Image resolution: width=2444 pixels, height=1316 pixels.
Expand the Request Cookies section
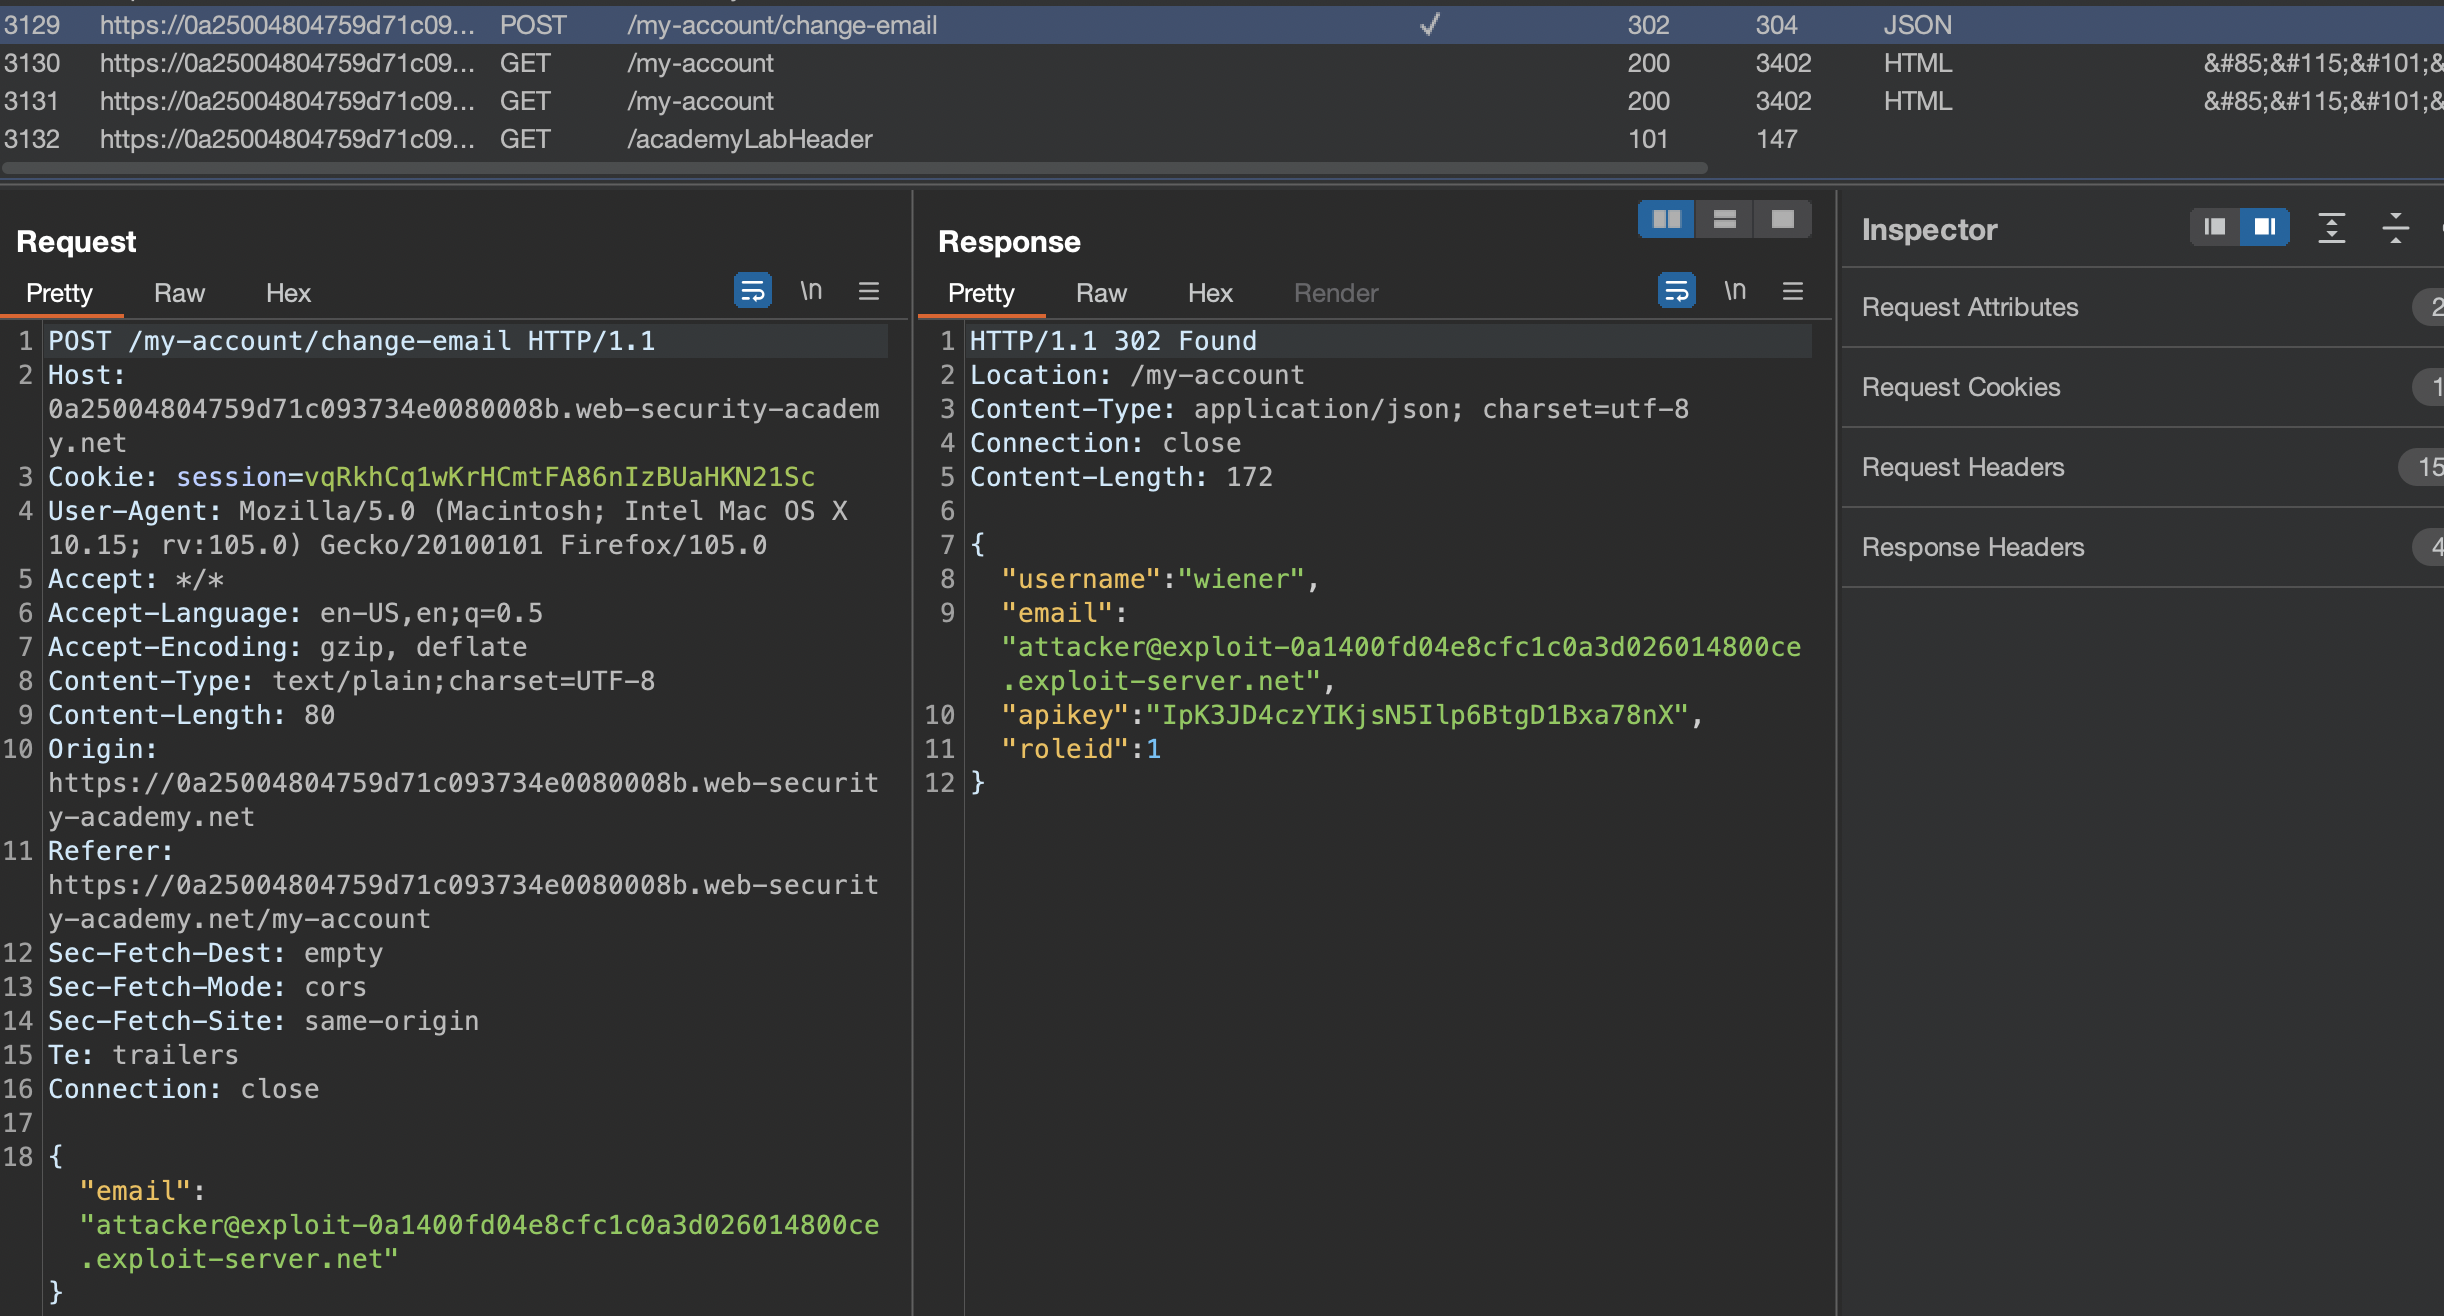click(1960, 387)
